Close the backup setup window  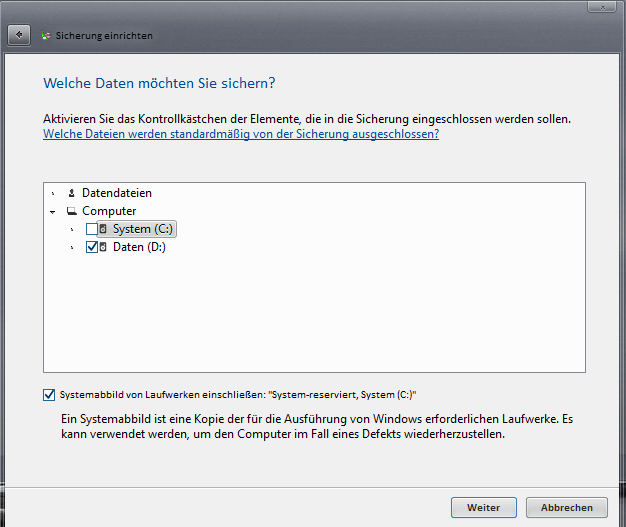[602, 6]
